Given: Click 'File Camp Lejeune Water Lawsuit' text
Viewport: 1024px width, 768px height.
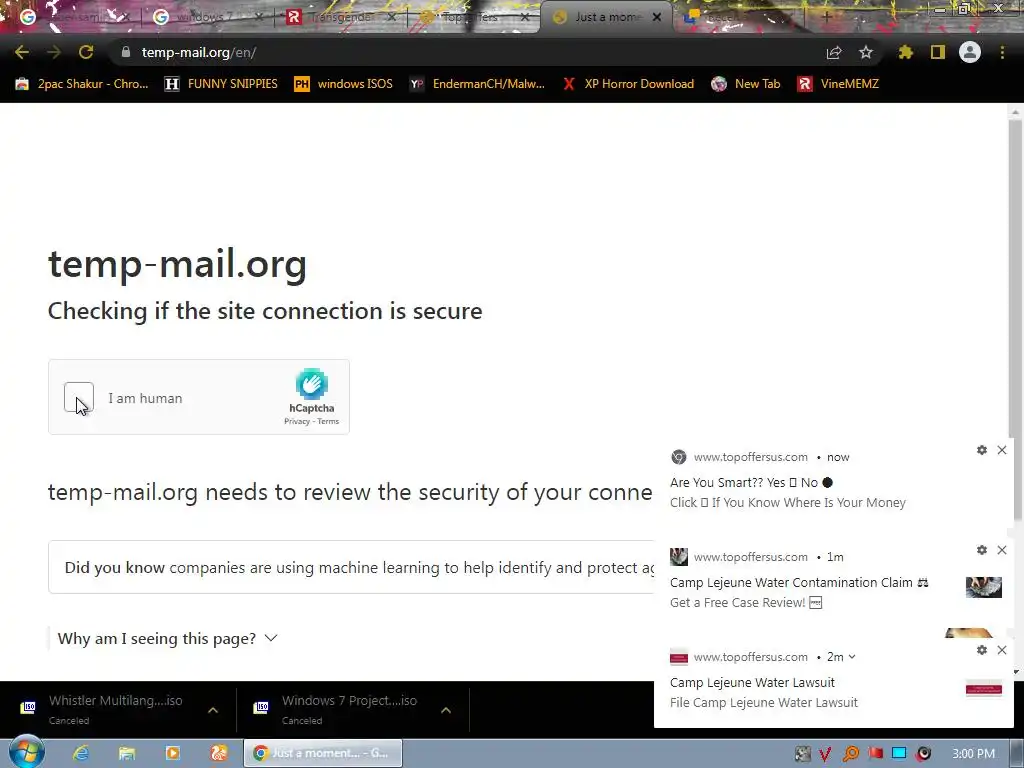Looking at the screenshot, I should pyautogui.click(x=763, y=703).
